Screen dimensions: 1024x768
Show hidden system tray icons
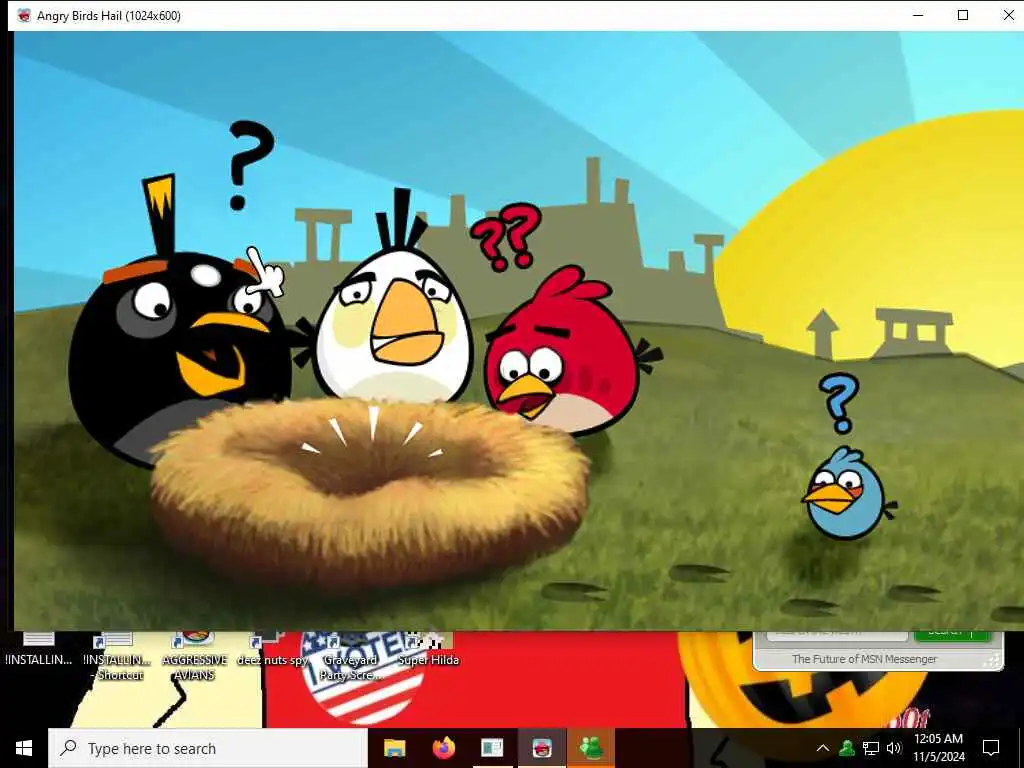[x=823, y=748]
